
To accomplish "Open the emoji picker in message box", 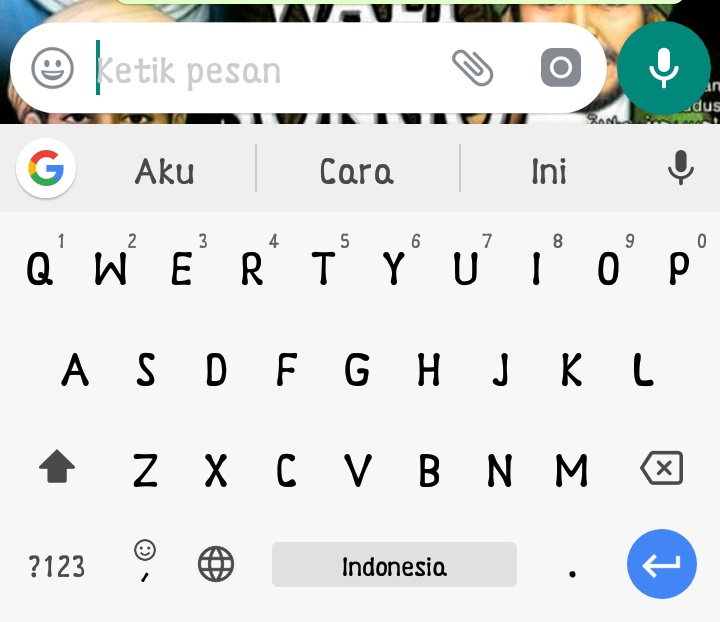I will click(52, 68).
